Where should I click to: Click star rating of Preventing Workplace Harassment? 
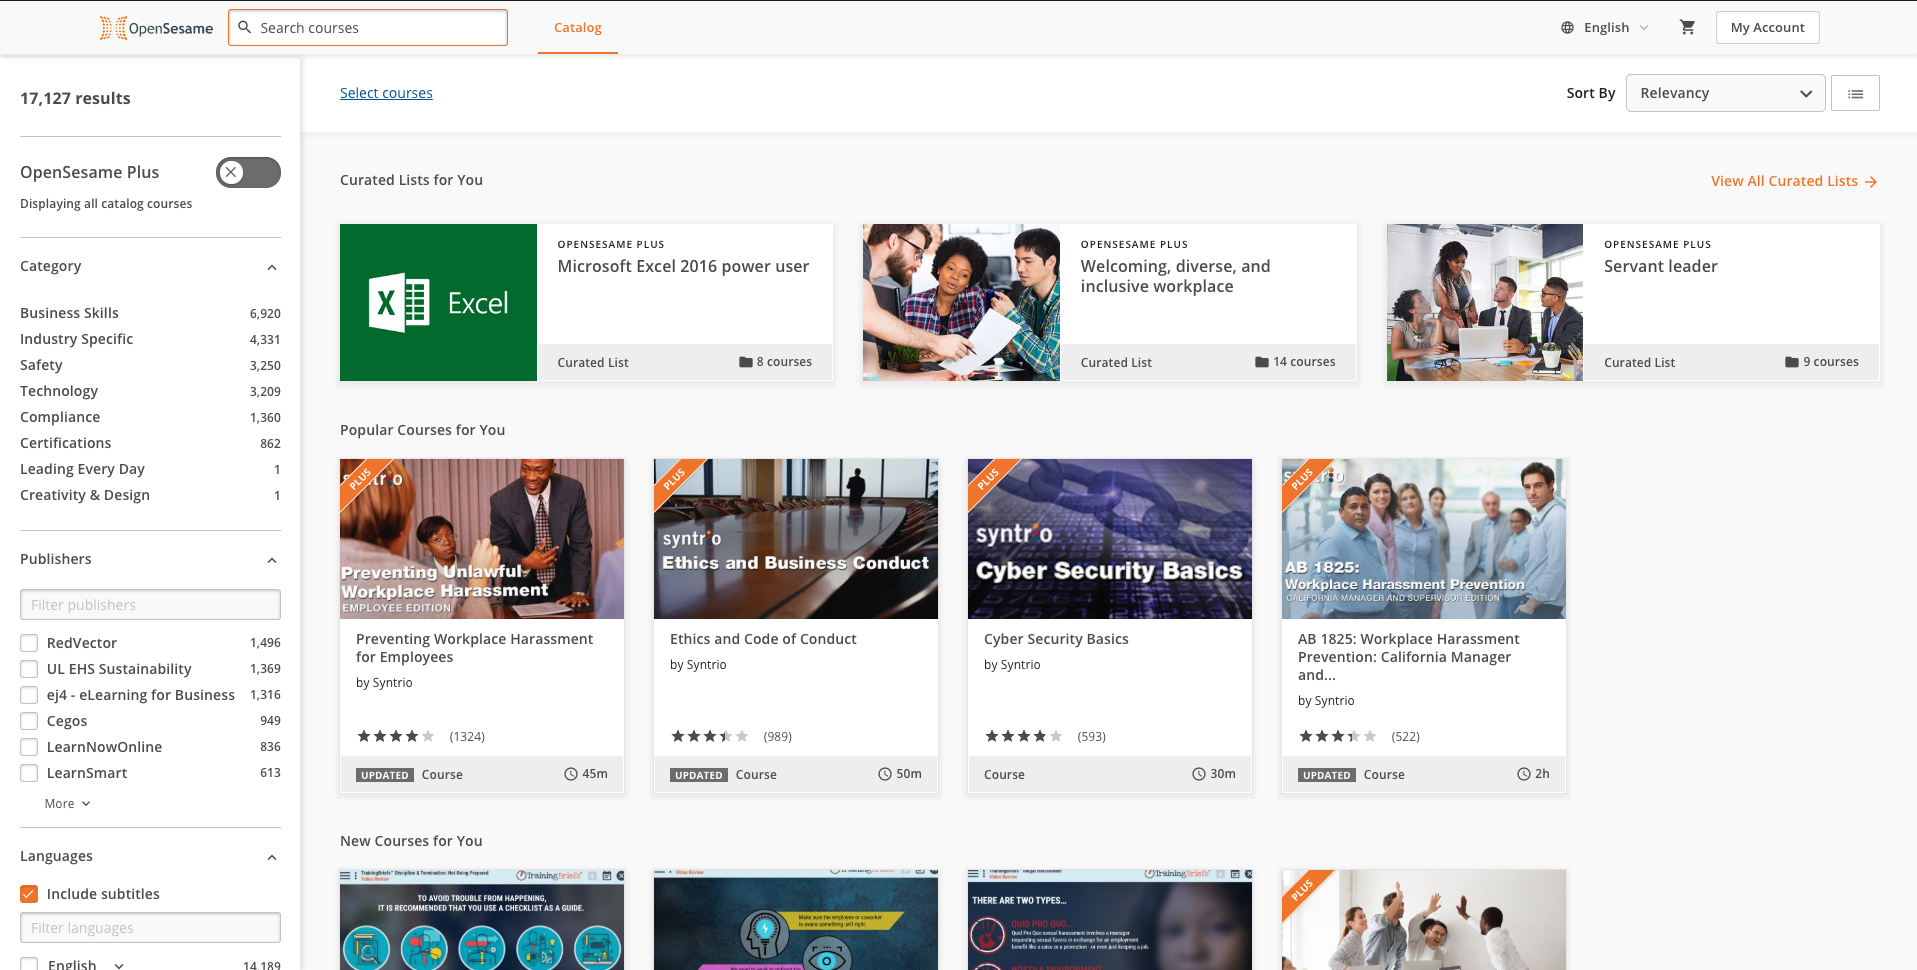pos(396,736)
